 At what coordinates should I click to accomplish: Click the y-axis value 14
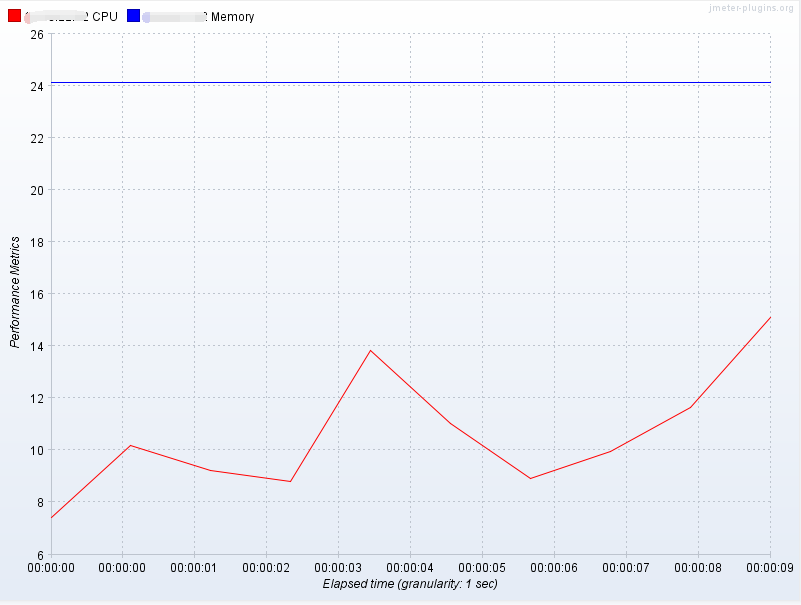click(x=37, y=346)
